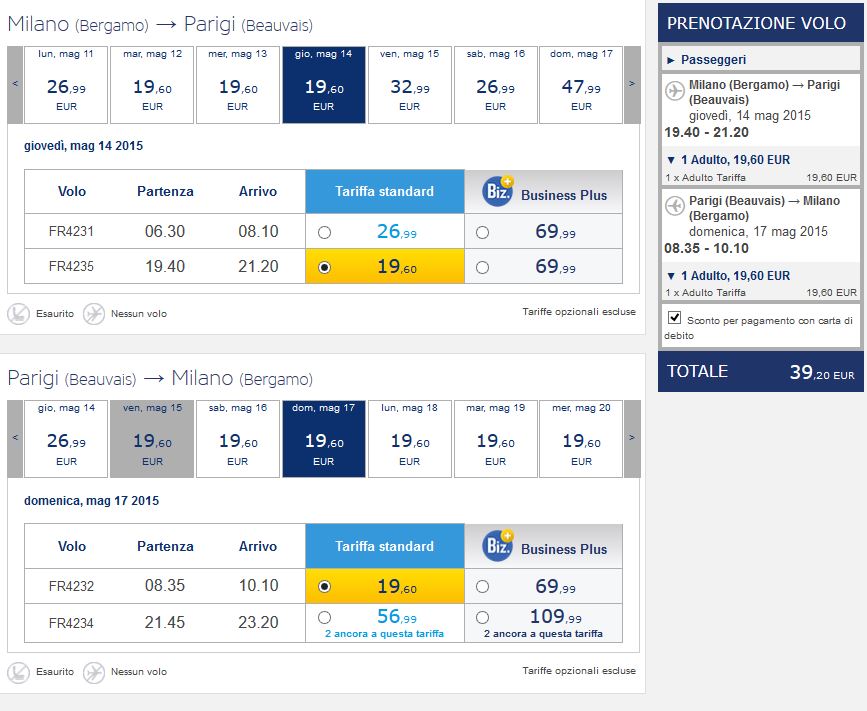Collapse the outbound 1 Adulto fare details
The image size is (867, 711).
pyautogui.click(x=670, y=159)
